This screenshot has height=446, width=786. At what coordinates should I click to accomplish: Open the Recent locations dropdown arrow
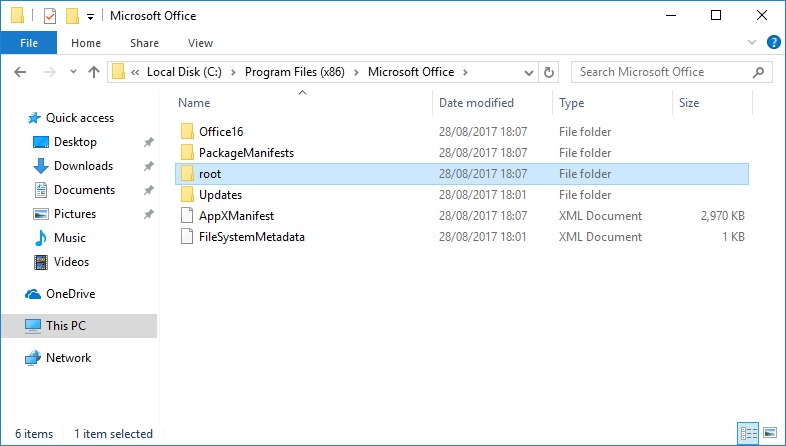point(73,72)
